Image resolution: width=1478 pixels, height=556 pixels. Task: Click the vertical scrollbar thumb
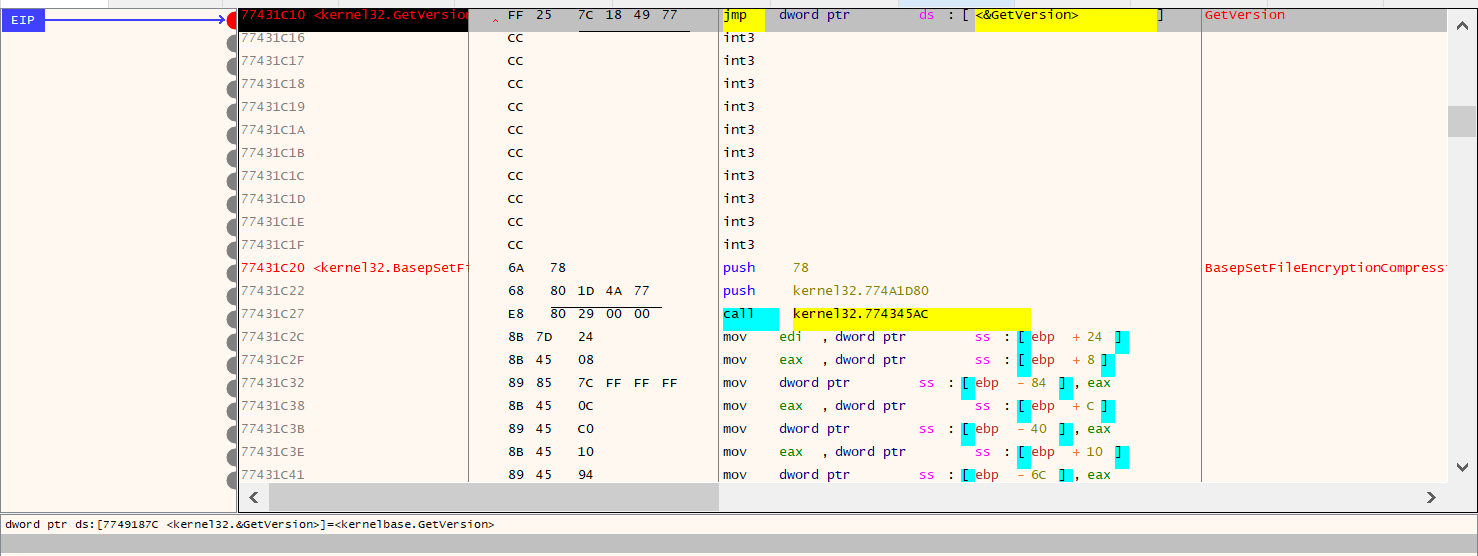pyautogui.click(x=1461, y=120)
